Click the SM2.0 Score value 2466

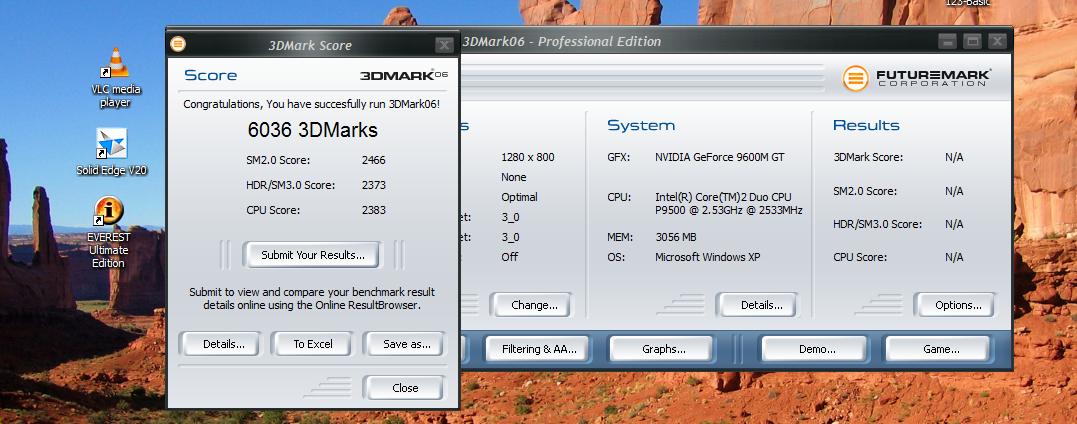click(374, 160)
